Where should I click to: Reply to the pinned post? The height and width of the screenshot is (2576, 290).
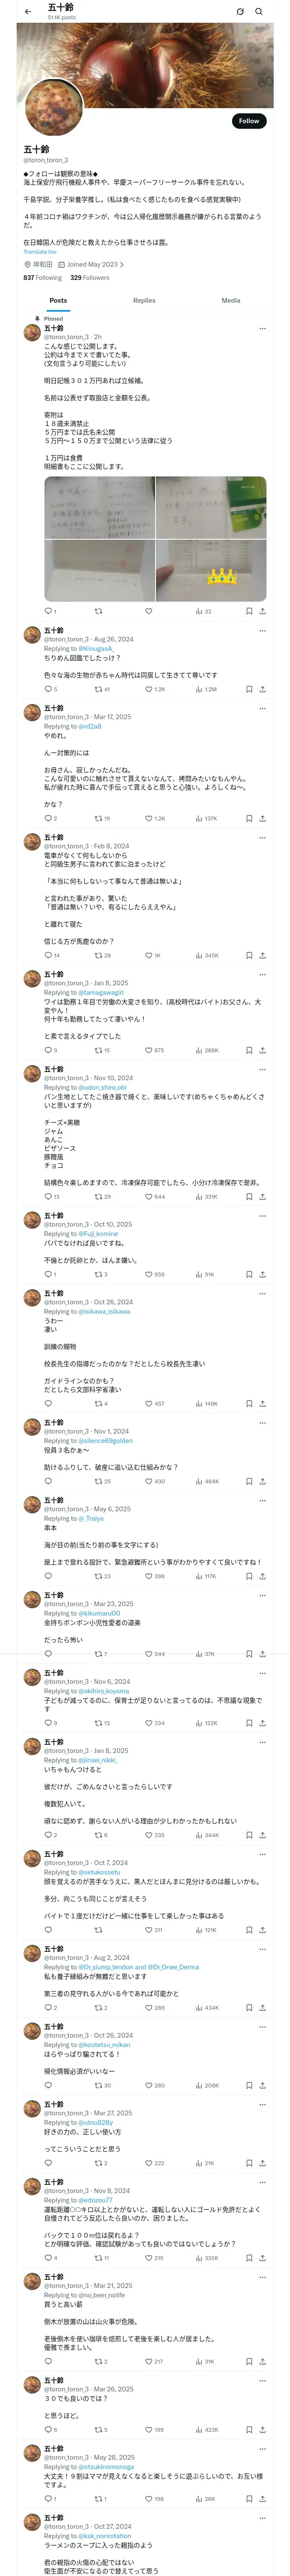(x=48, y=611)
